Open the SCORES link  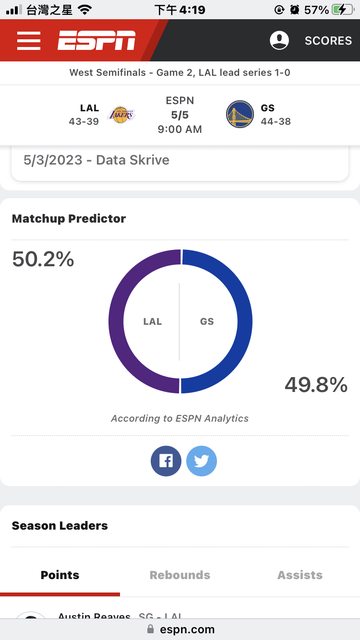(x=328, y=40)
